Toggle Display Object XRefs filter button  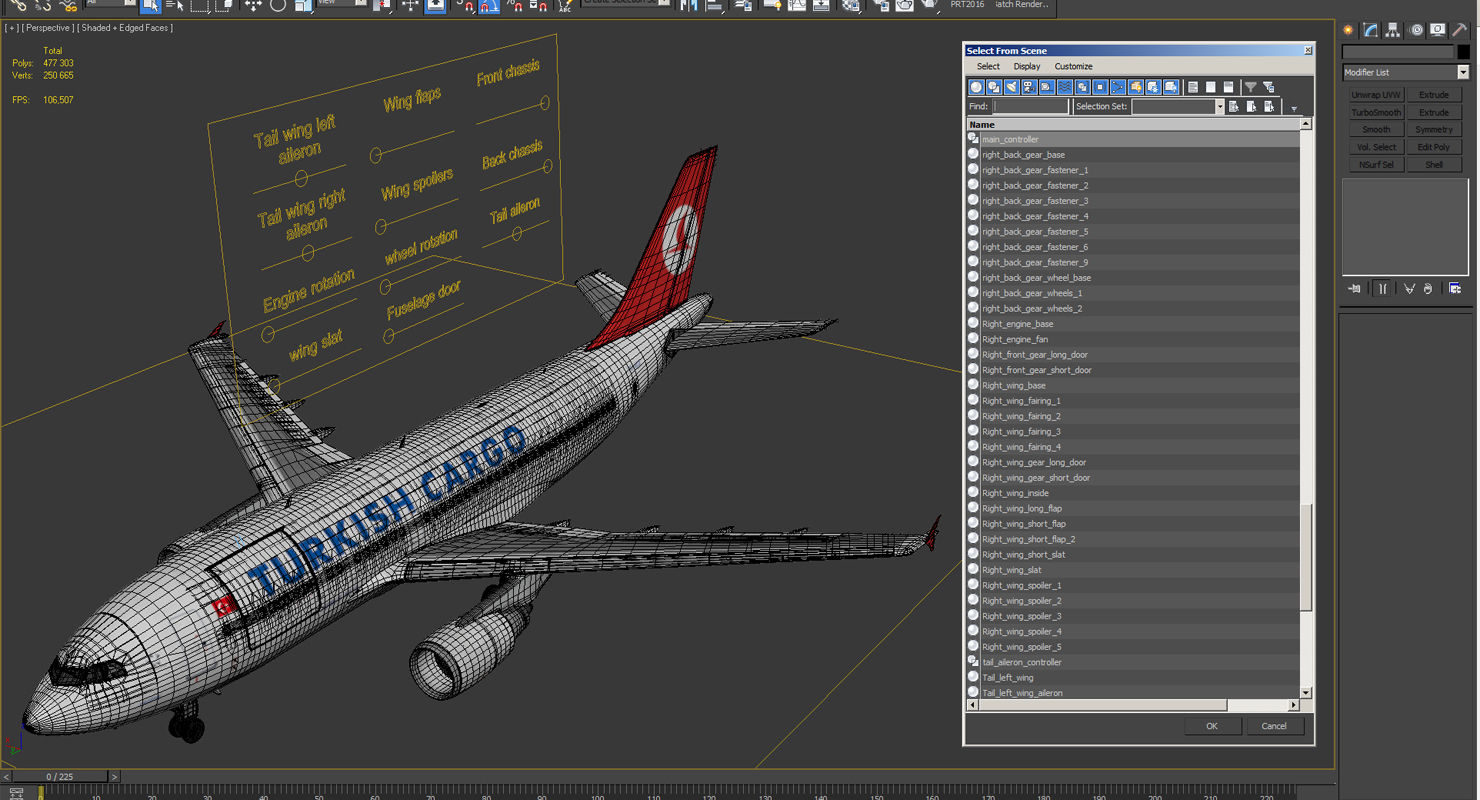tap(1100, 87)
